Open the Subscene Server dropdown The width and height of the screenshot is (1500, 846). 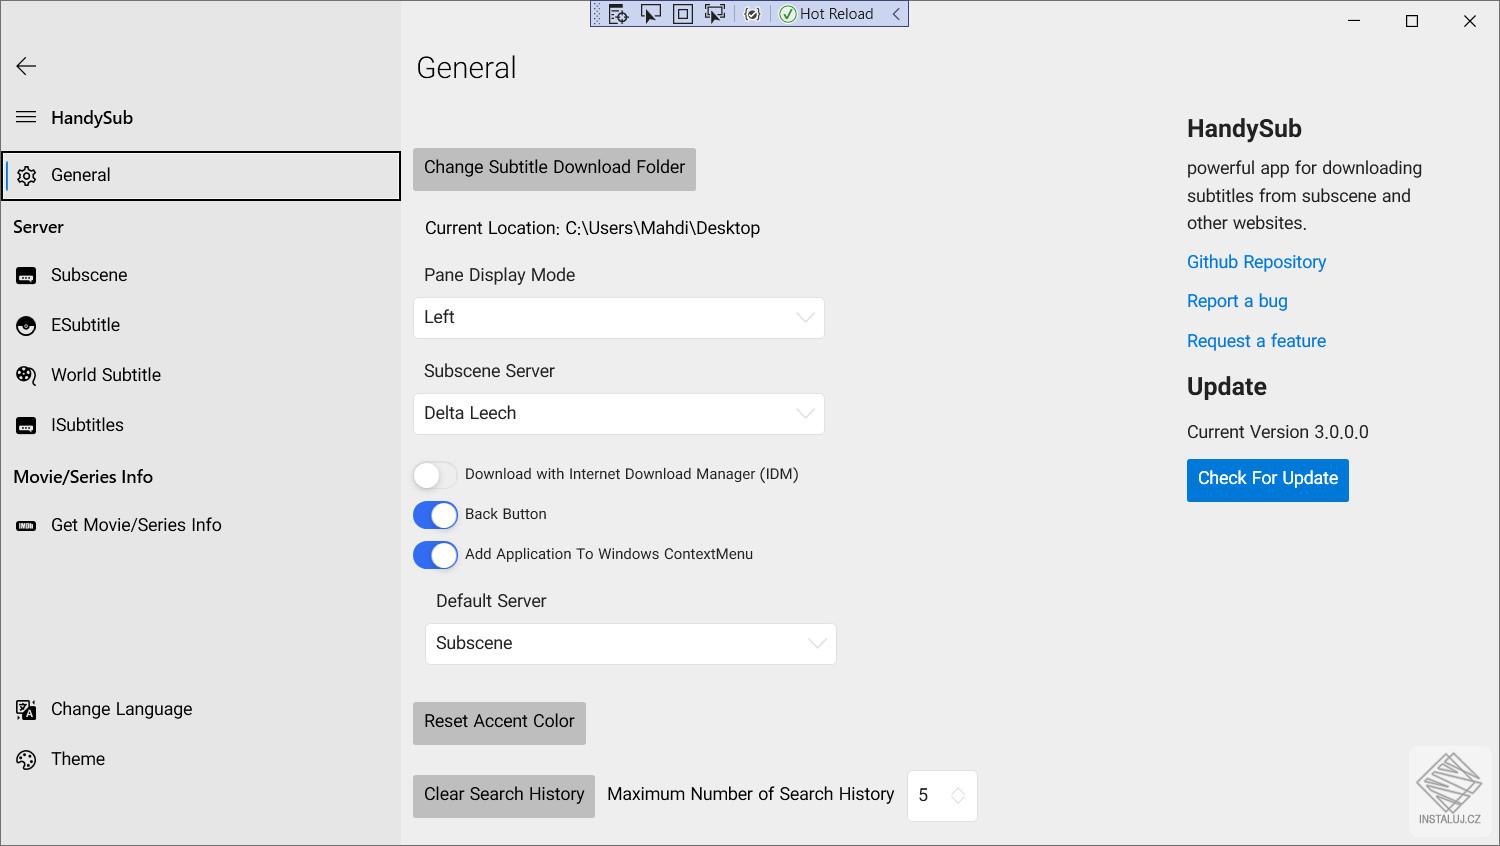tap(619, 414)
